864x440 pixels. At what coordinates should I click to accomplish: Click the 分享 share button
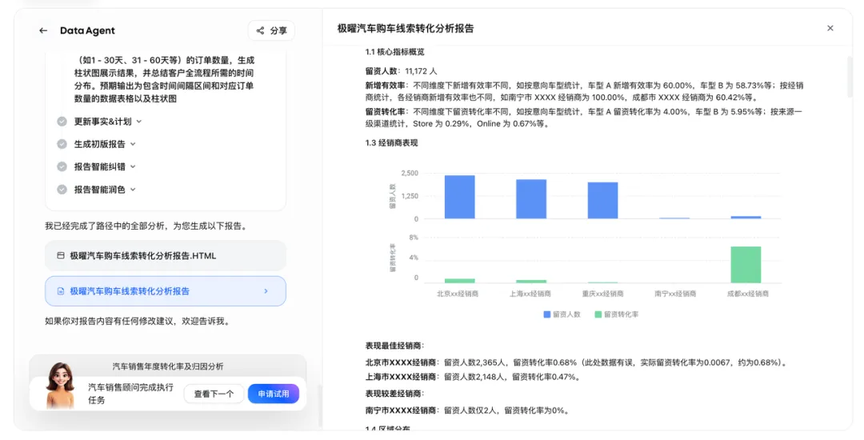click(x=271, y=31)
